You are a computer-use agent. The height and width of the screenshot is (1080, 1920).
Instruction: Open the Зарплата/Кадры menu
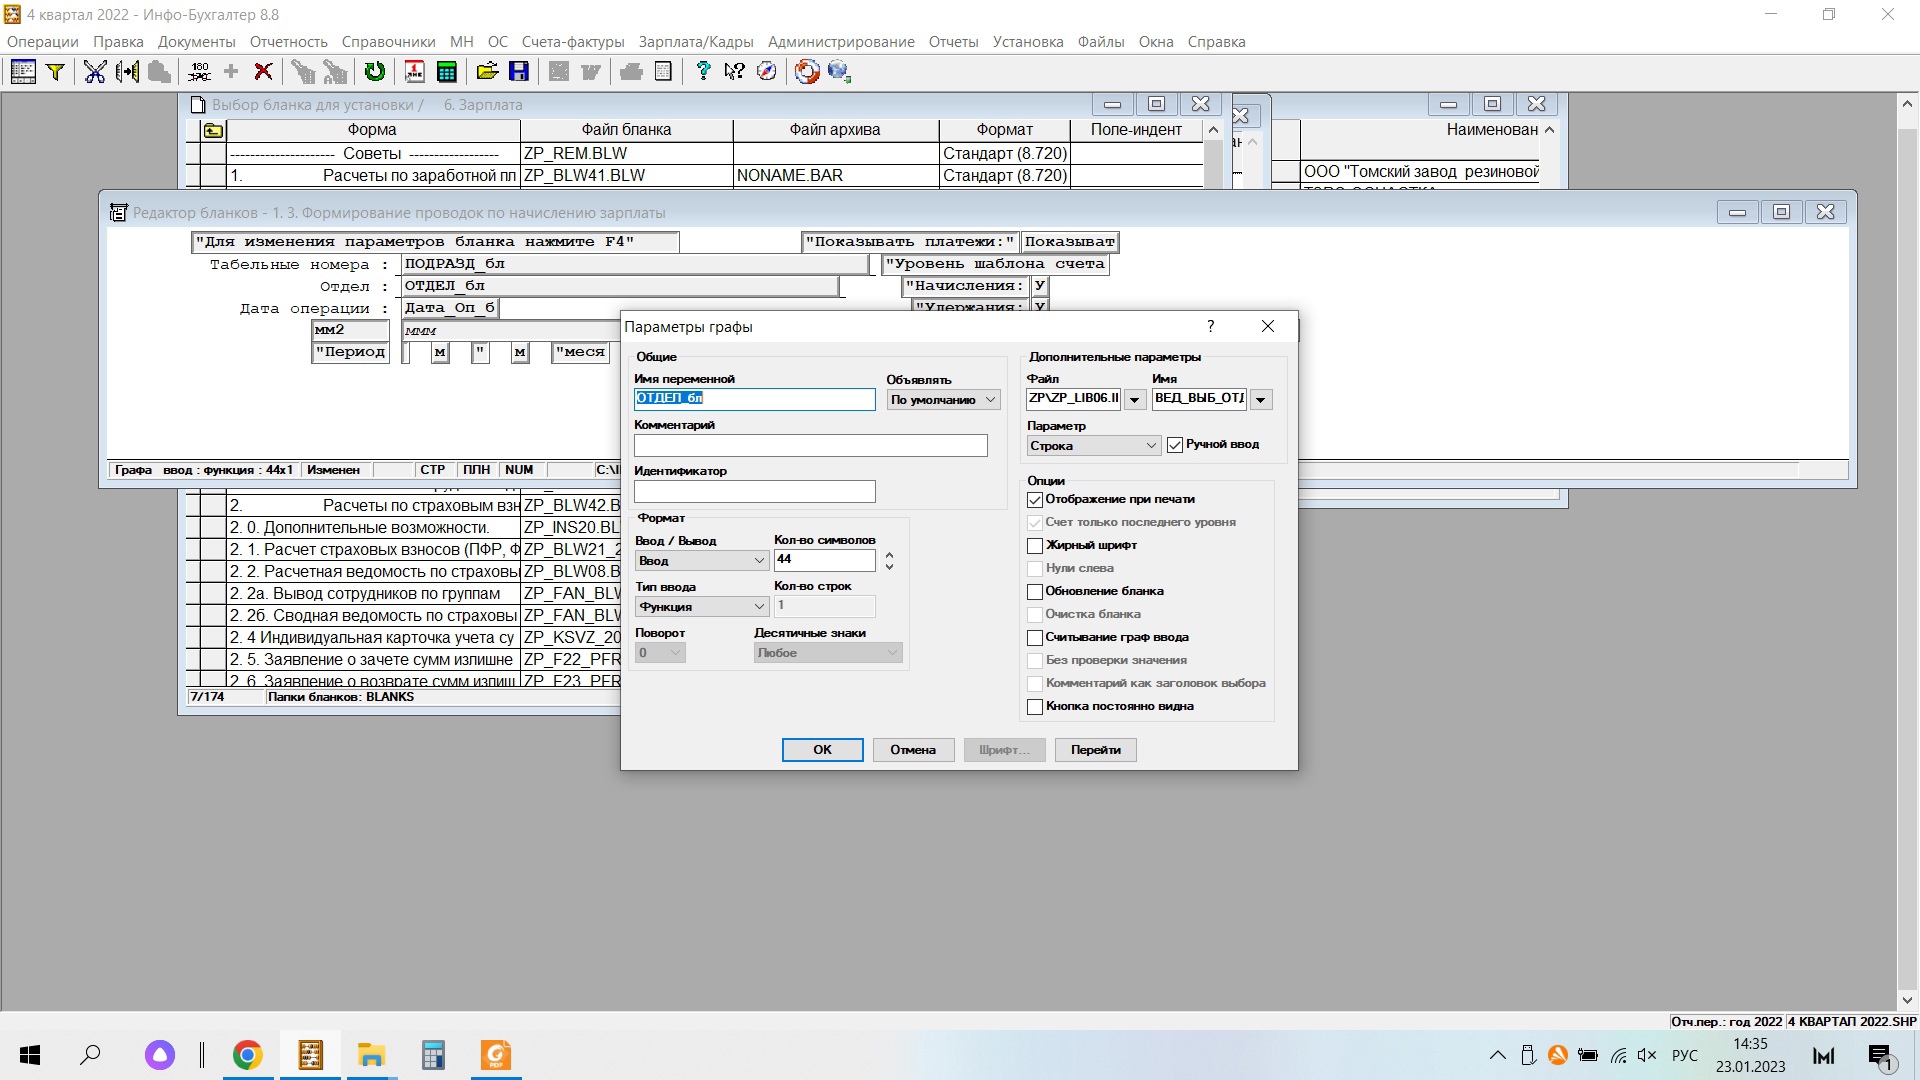pos(696,42)
